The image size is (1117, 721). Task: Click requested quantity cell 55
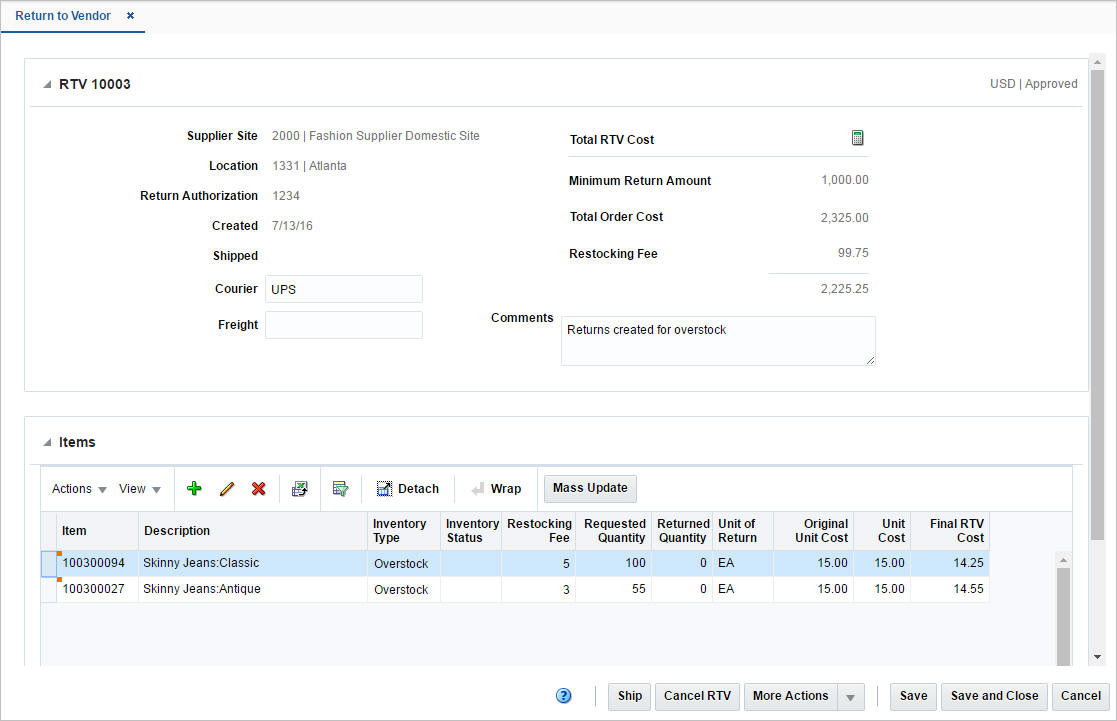click(613, 589)
